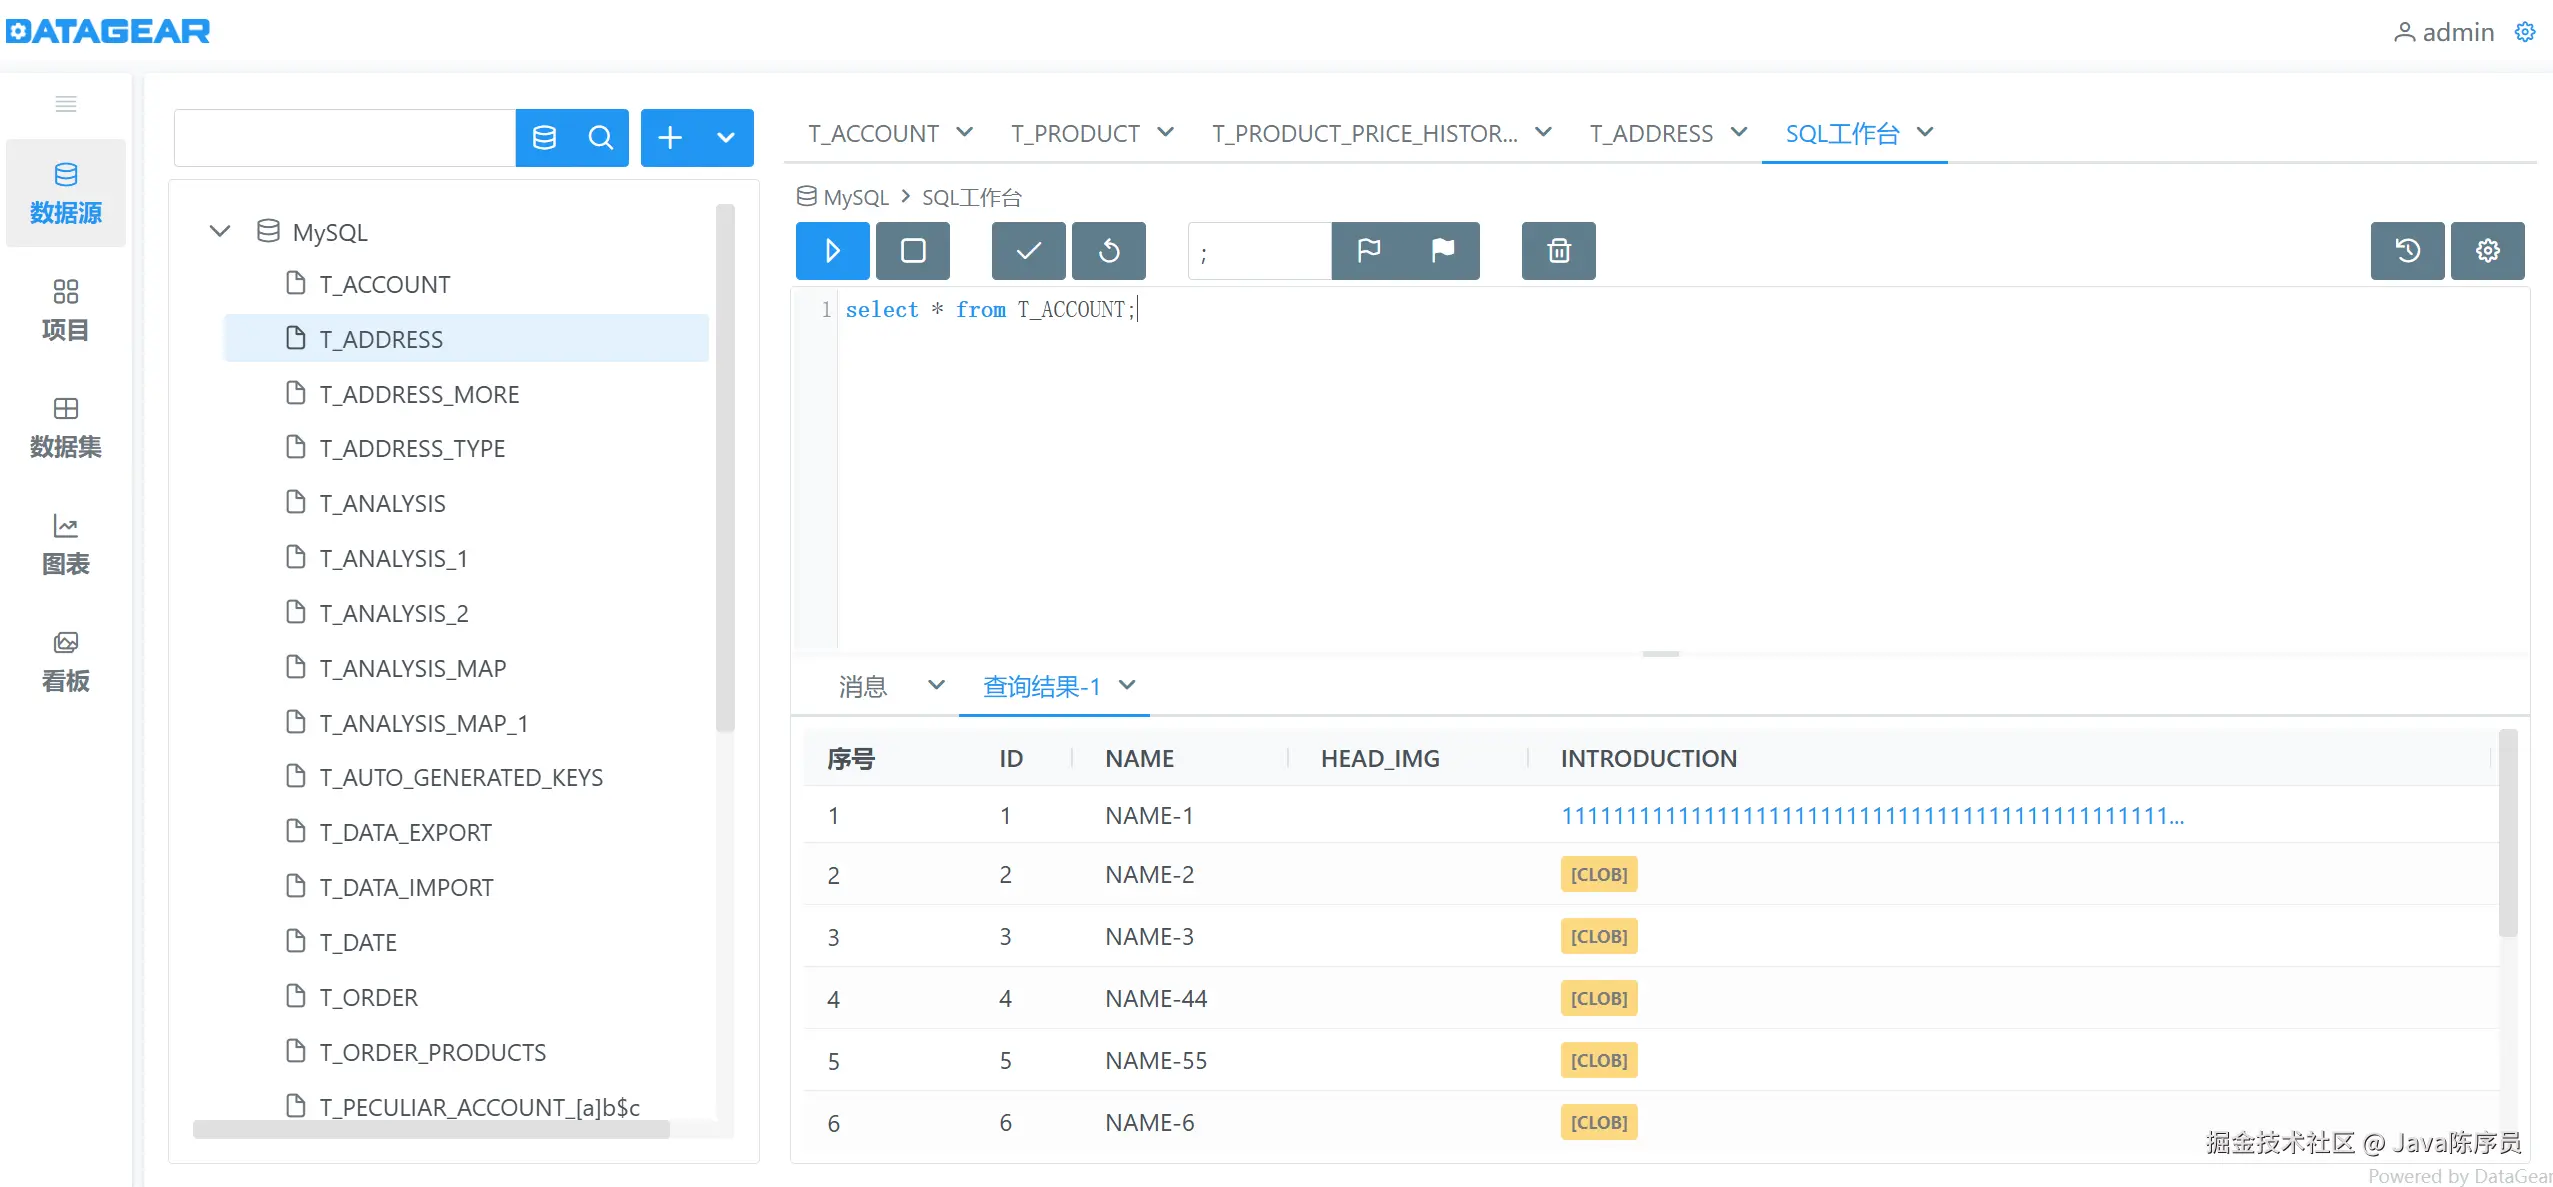Open the SQL工作台 tab dropdown arrow
Image resolution: width=2553 pixels, height=1187 pixels.
[x=1925, y=132]
